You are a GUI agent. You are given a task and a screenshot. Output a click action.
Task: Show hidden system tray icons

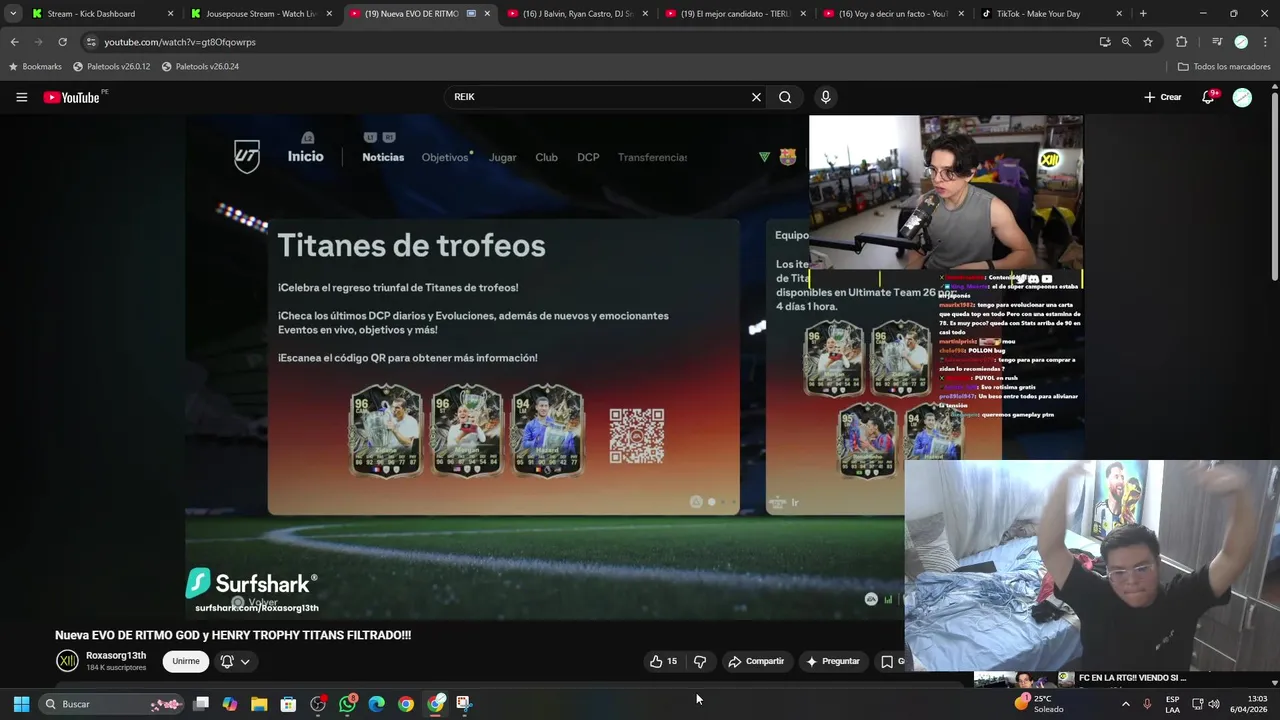click(1126, 704)
